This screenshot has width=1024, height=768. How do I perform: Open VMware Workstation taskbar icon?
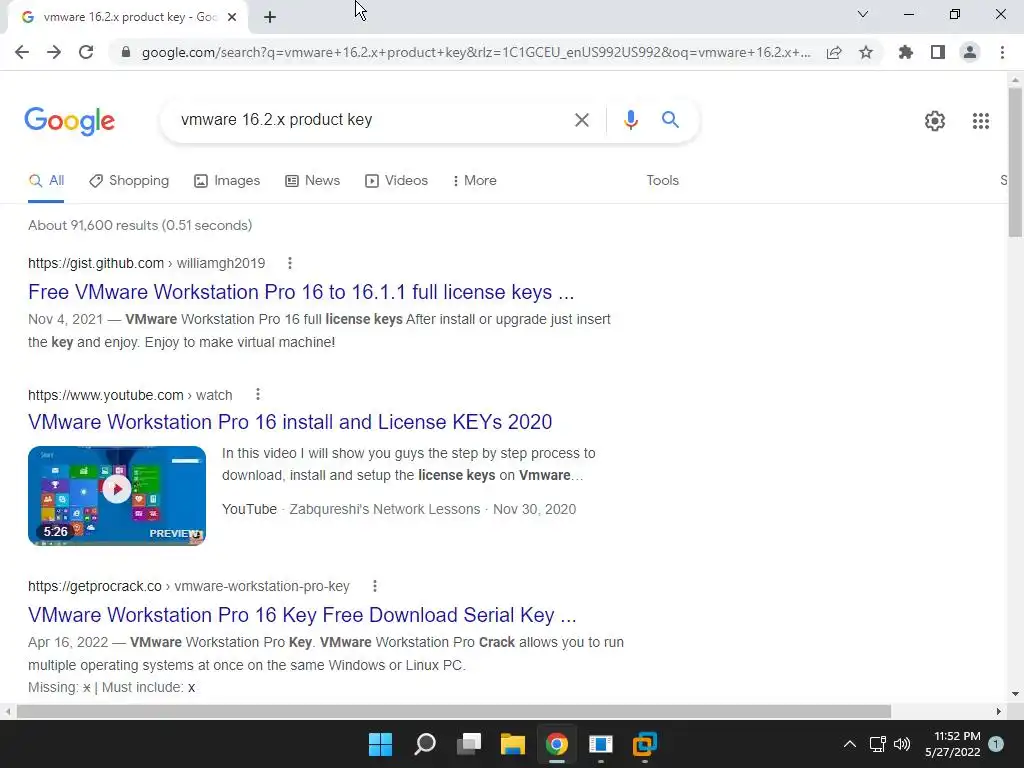645,744
